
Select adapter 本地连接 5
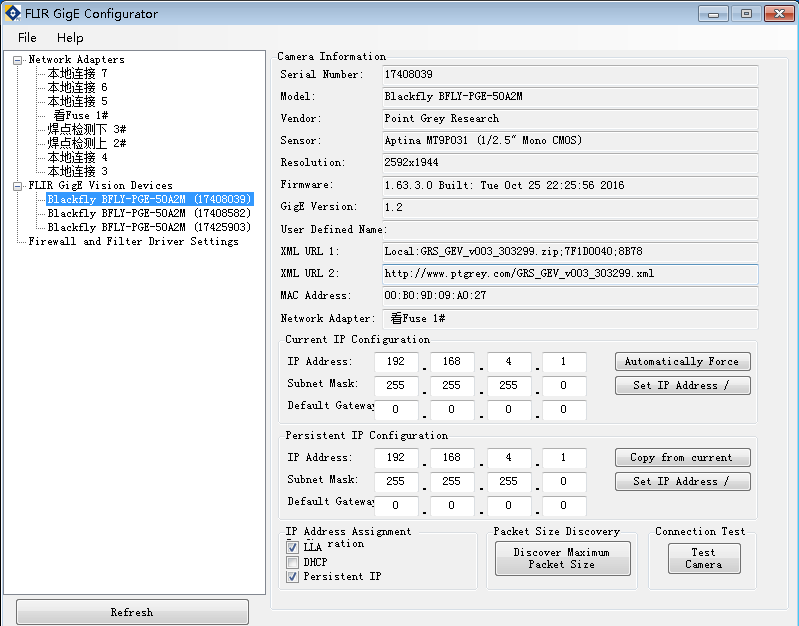pos(77,101)
